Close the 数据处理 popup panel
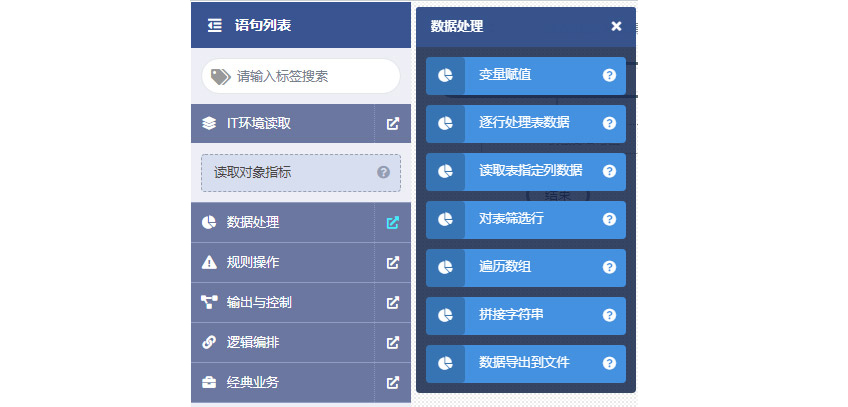This screenshot has height=407, width=848. pyautogui.click(x=616, y=26)
